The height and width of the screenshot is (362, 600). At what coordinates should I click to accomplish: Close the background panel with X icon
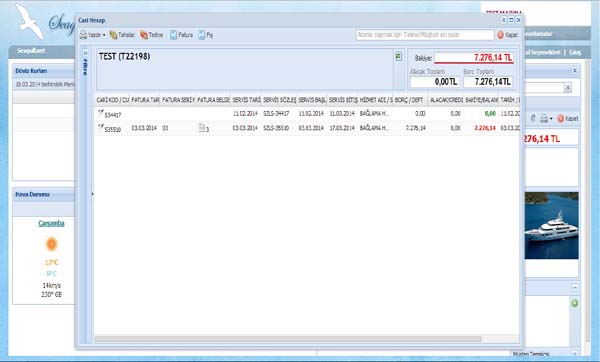coord(575,70)
